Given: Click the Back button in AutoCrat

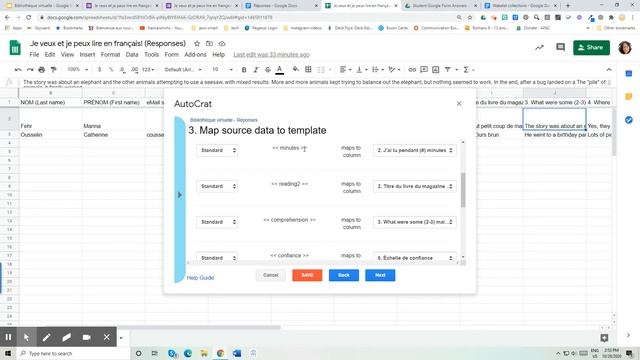Looking at the screenshot, I should coord(344,275).
